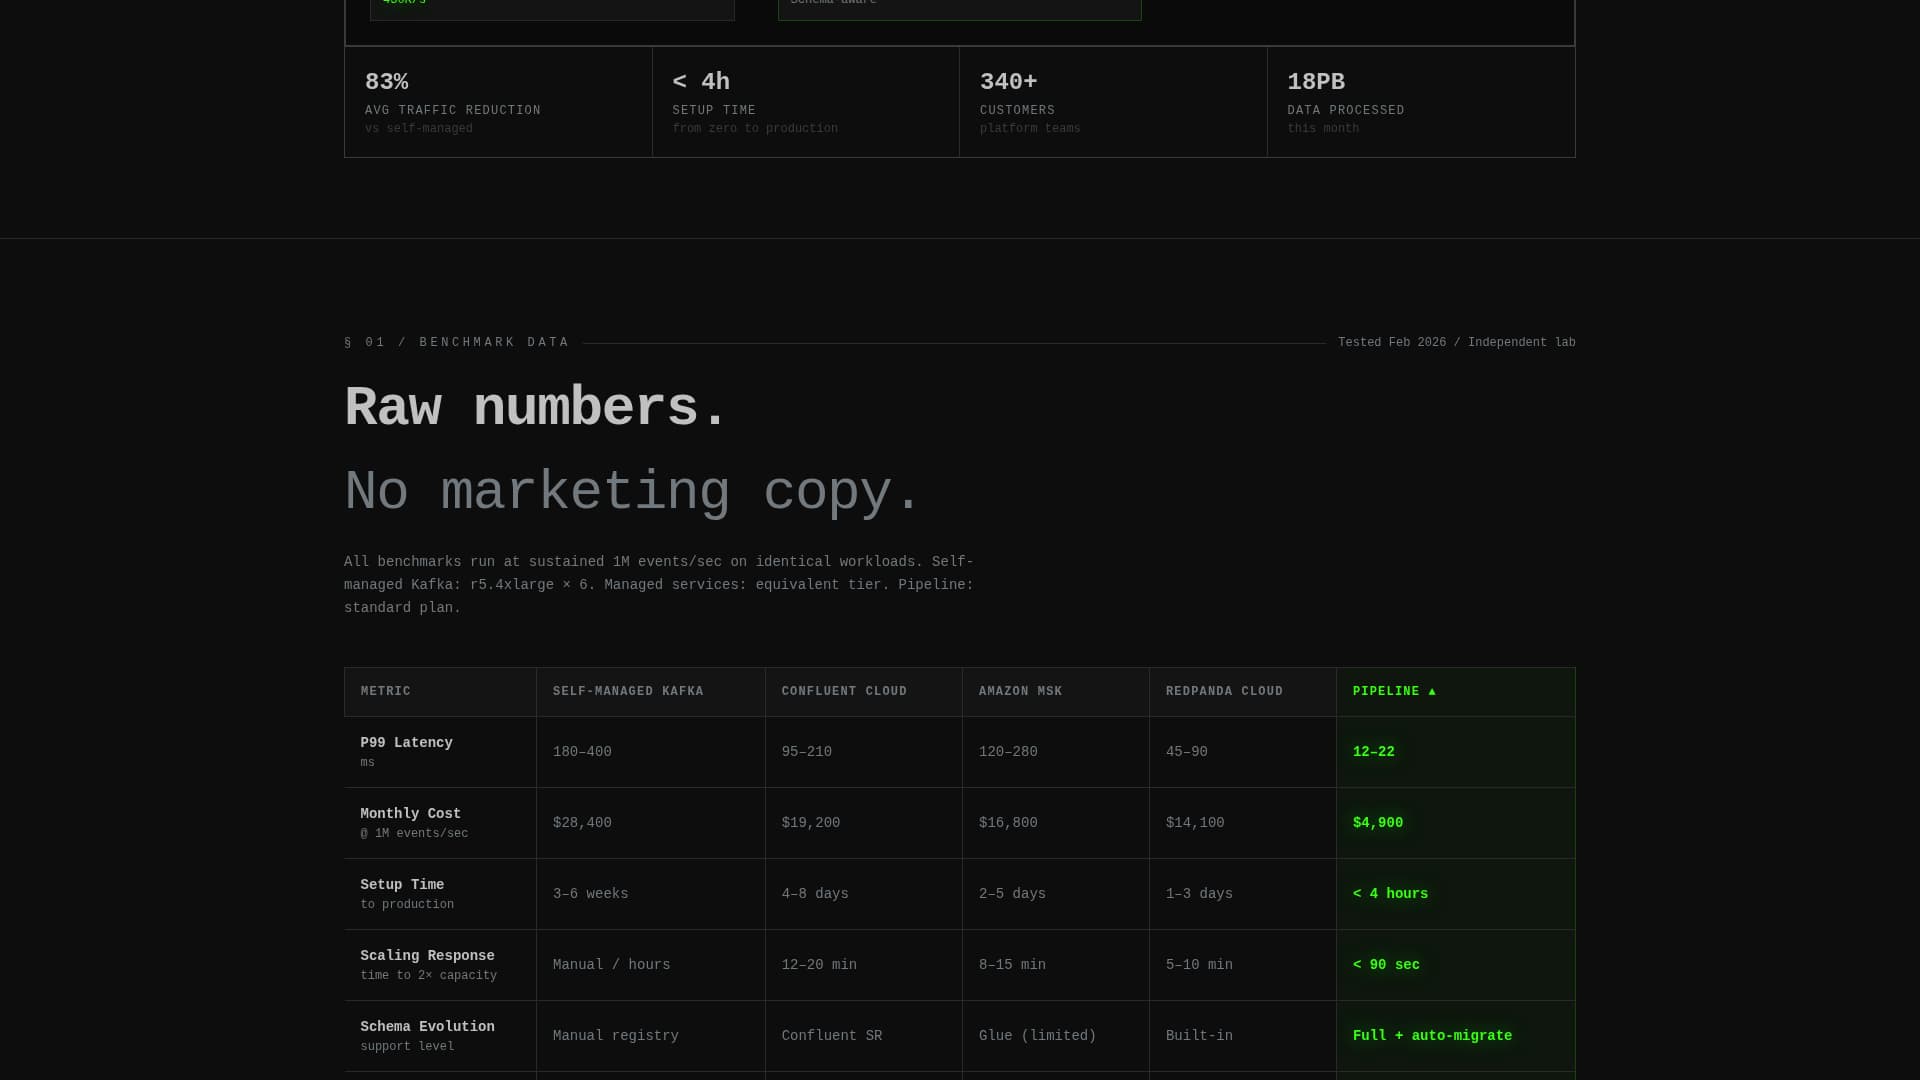1920x1080 pixels.
Task: Click the CONFLUENT CLOUD column header
Action: click(x=864, y=692)
